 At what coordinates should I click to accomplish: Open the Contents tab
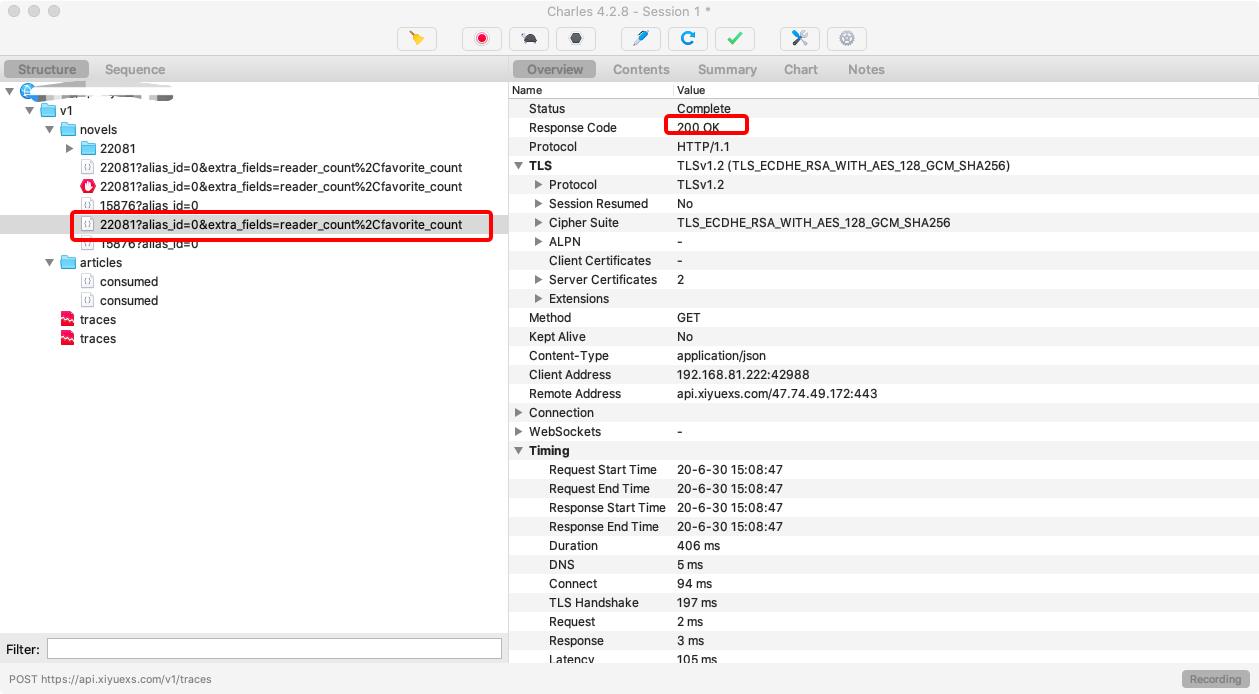(x=641, y=69)
